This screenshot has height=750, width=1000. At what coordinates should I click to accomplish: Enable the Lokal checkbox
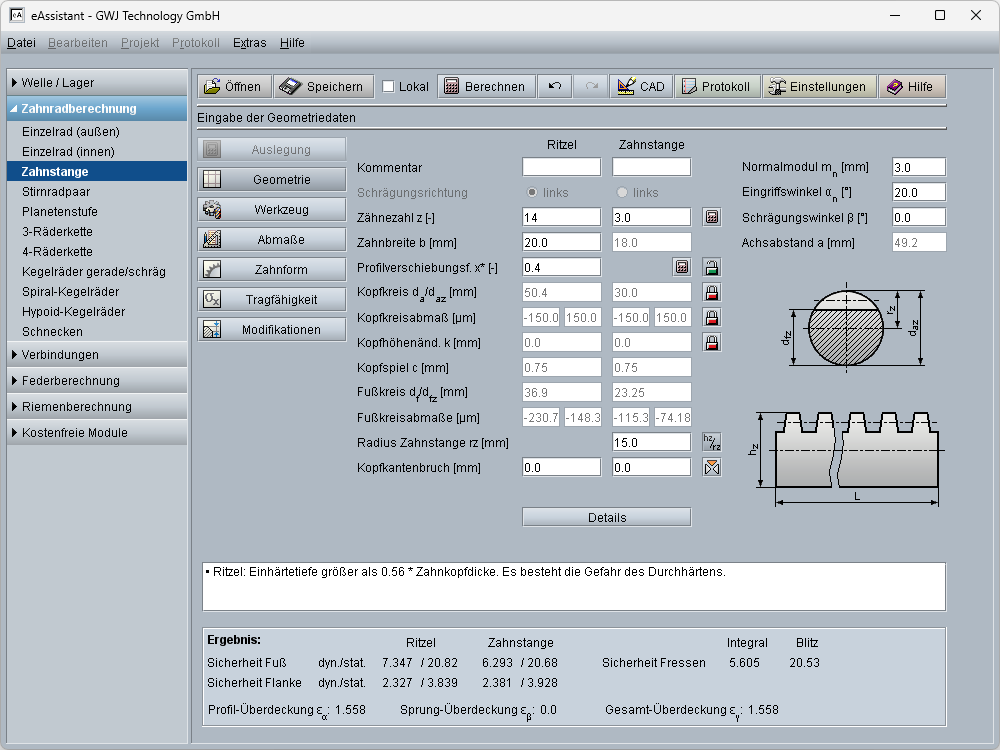click(x=389, y=87)
